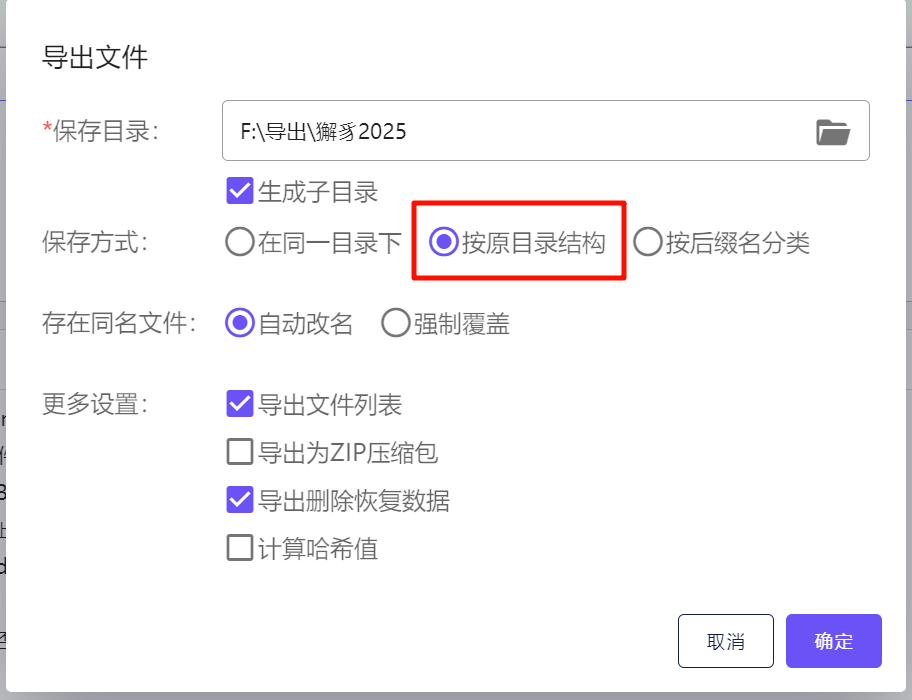The image size is (912, 700).
Task: Disable the 导出文件列表 checkbox
Action: coord(239,404)
